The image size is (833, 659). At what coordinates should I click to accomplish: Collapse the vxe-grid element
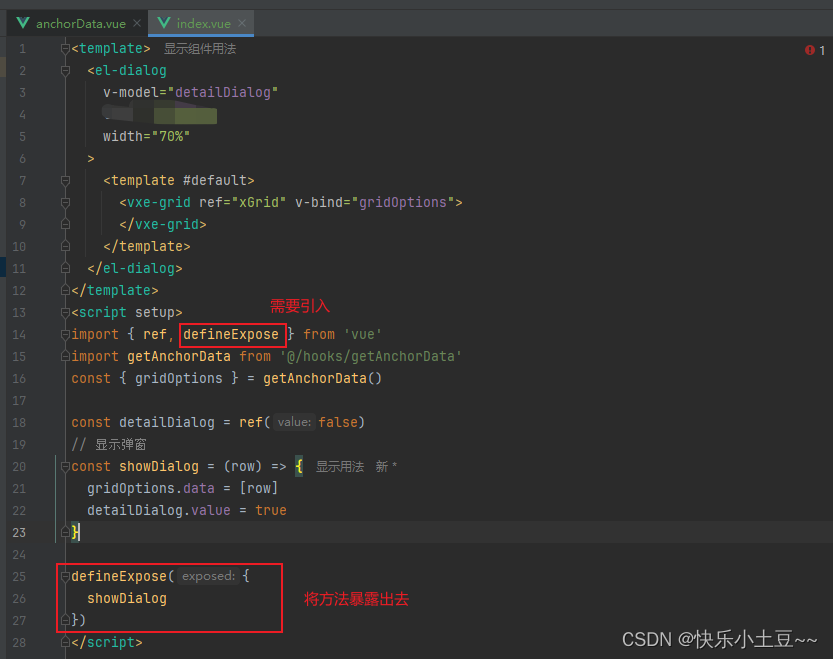click(64, 202)
